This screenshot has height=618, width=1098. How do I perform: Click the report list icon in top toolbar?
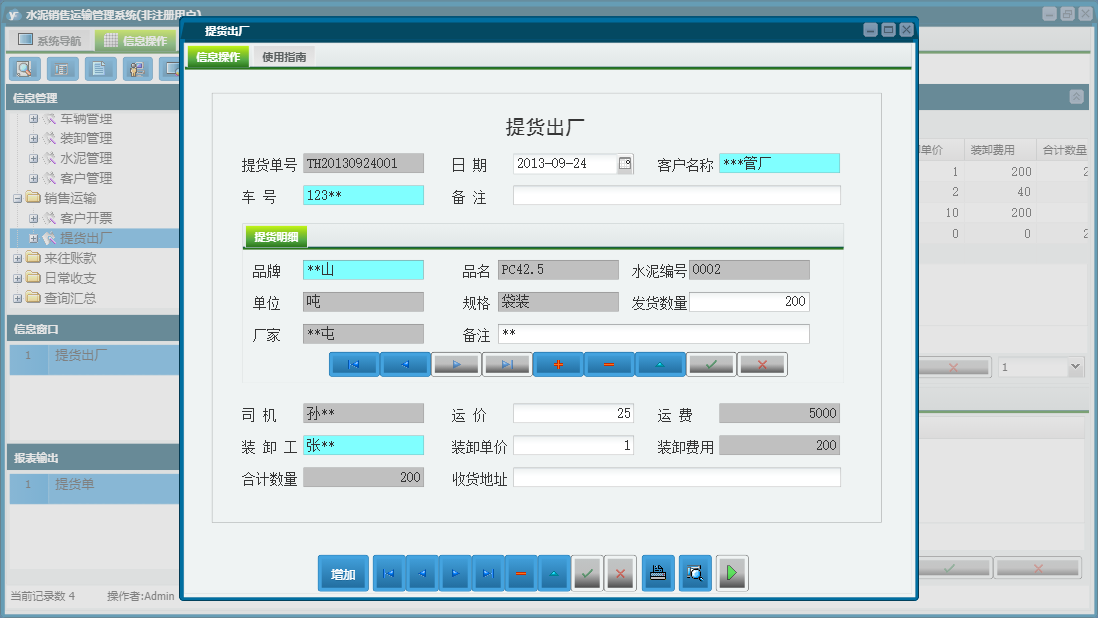point(61,69)
